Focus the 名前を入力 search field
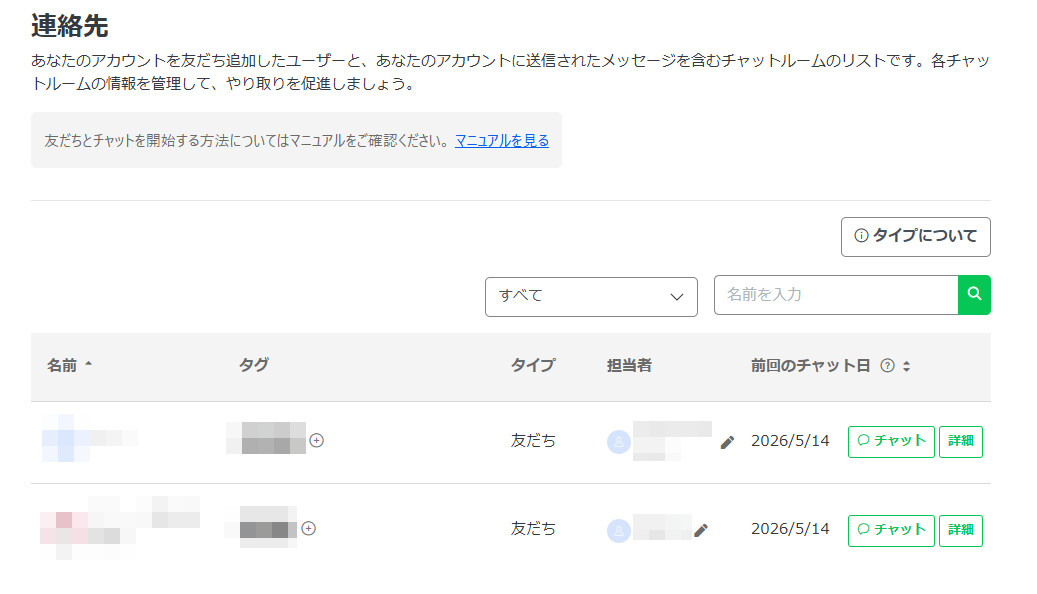The image size is (1037, 594). [836, 295]
